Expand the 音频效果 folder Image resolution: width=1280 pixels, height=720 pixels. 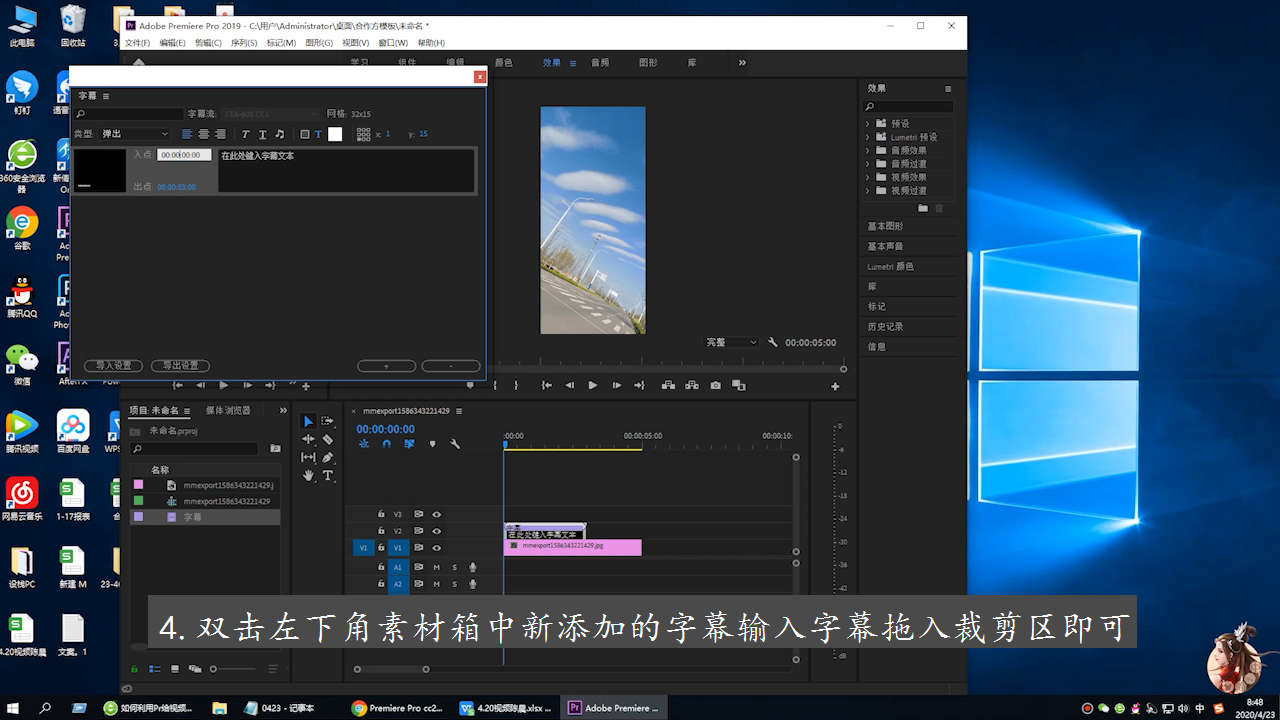[867, 150]
